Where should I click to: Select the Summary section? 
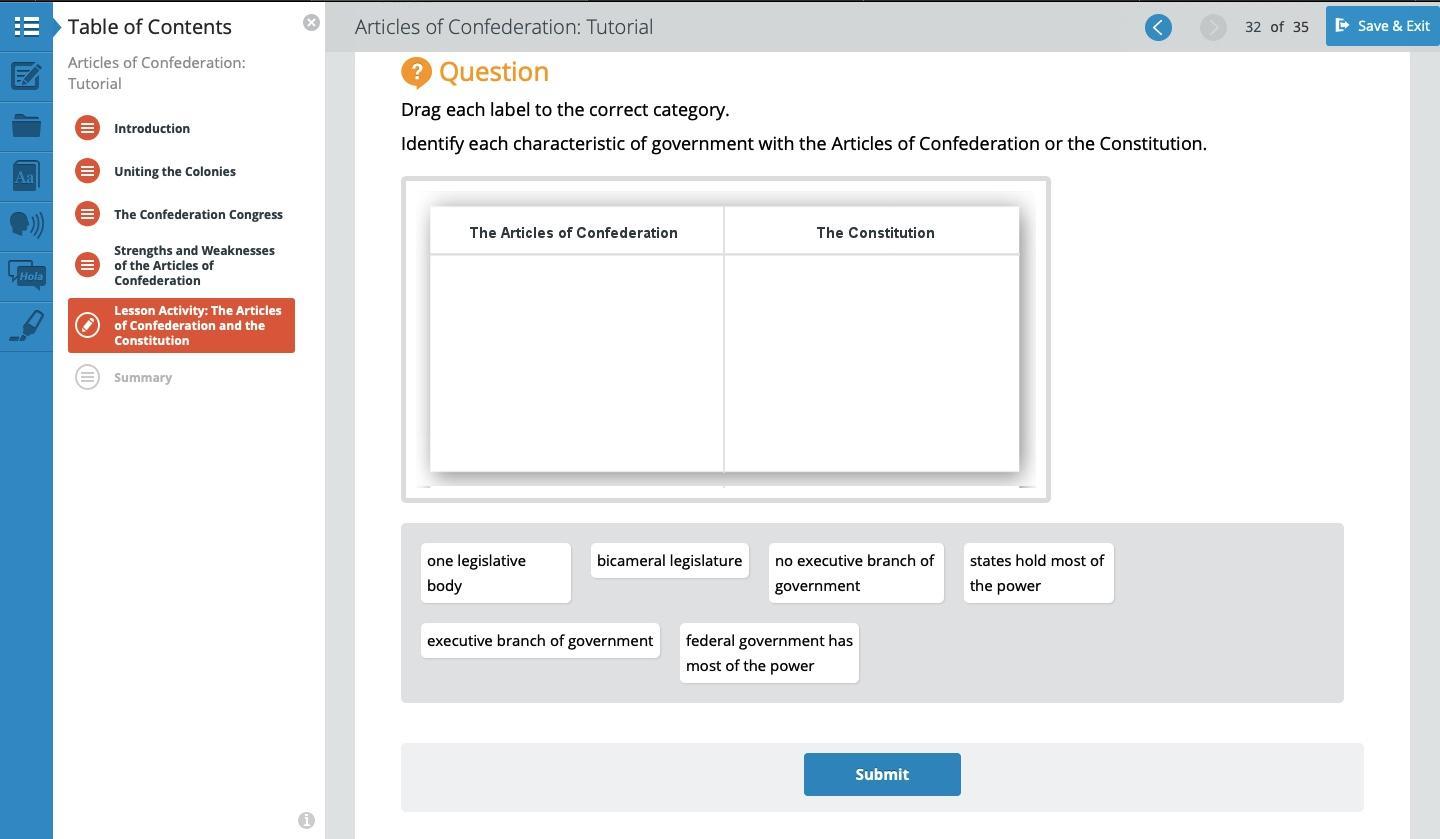(143, 377)
